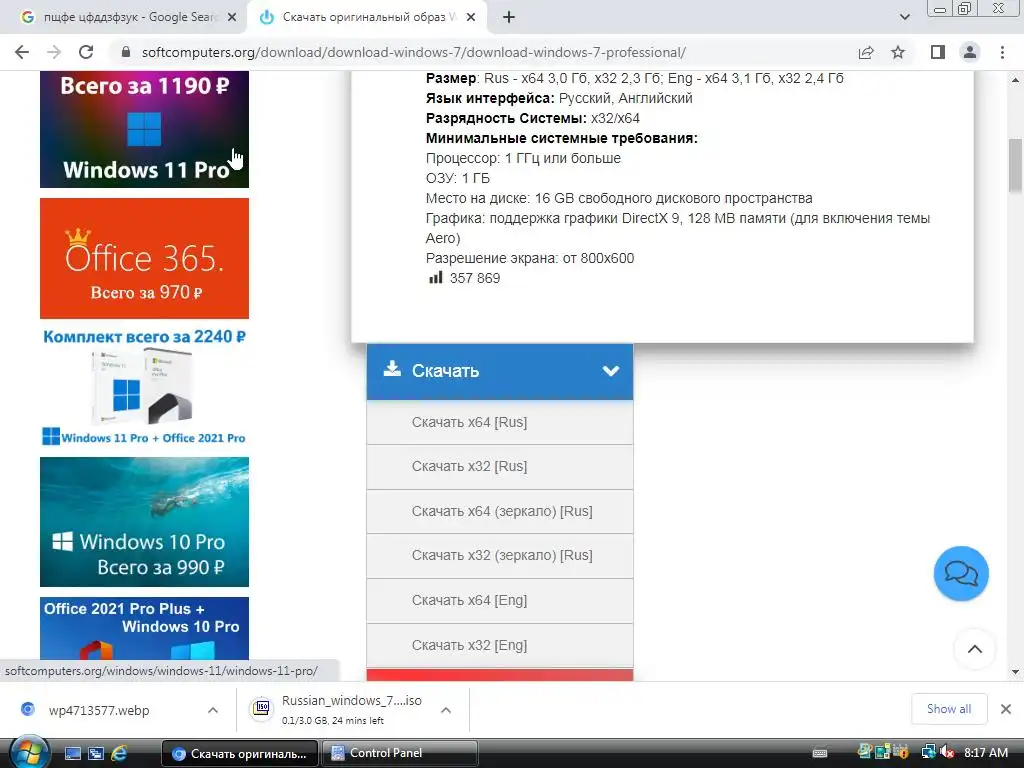Close the downloads bar
This screenshot has height=768, width=1024.
click(1006, 709)
